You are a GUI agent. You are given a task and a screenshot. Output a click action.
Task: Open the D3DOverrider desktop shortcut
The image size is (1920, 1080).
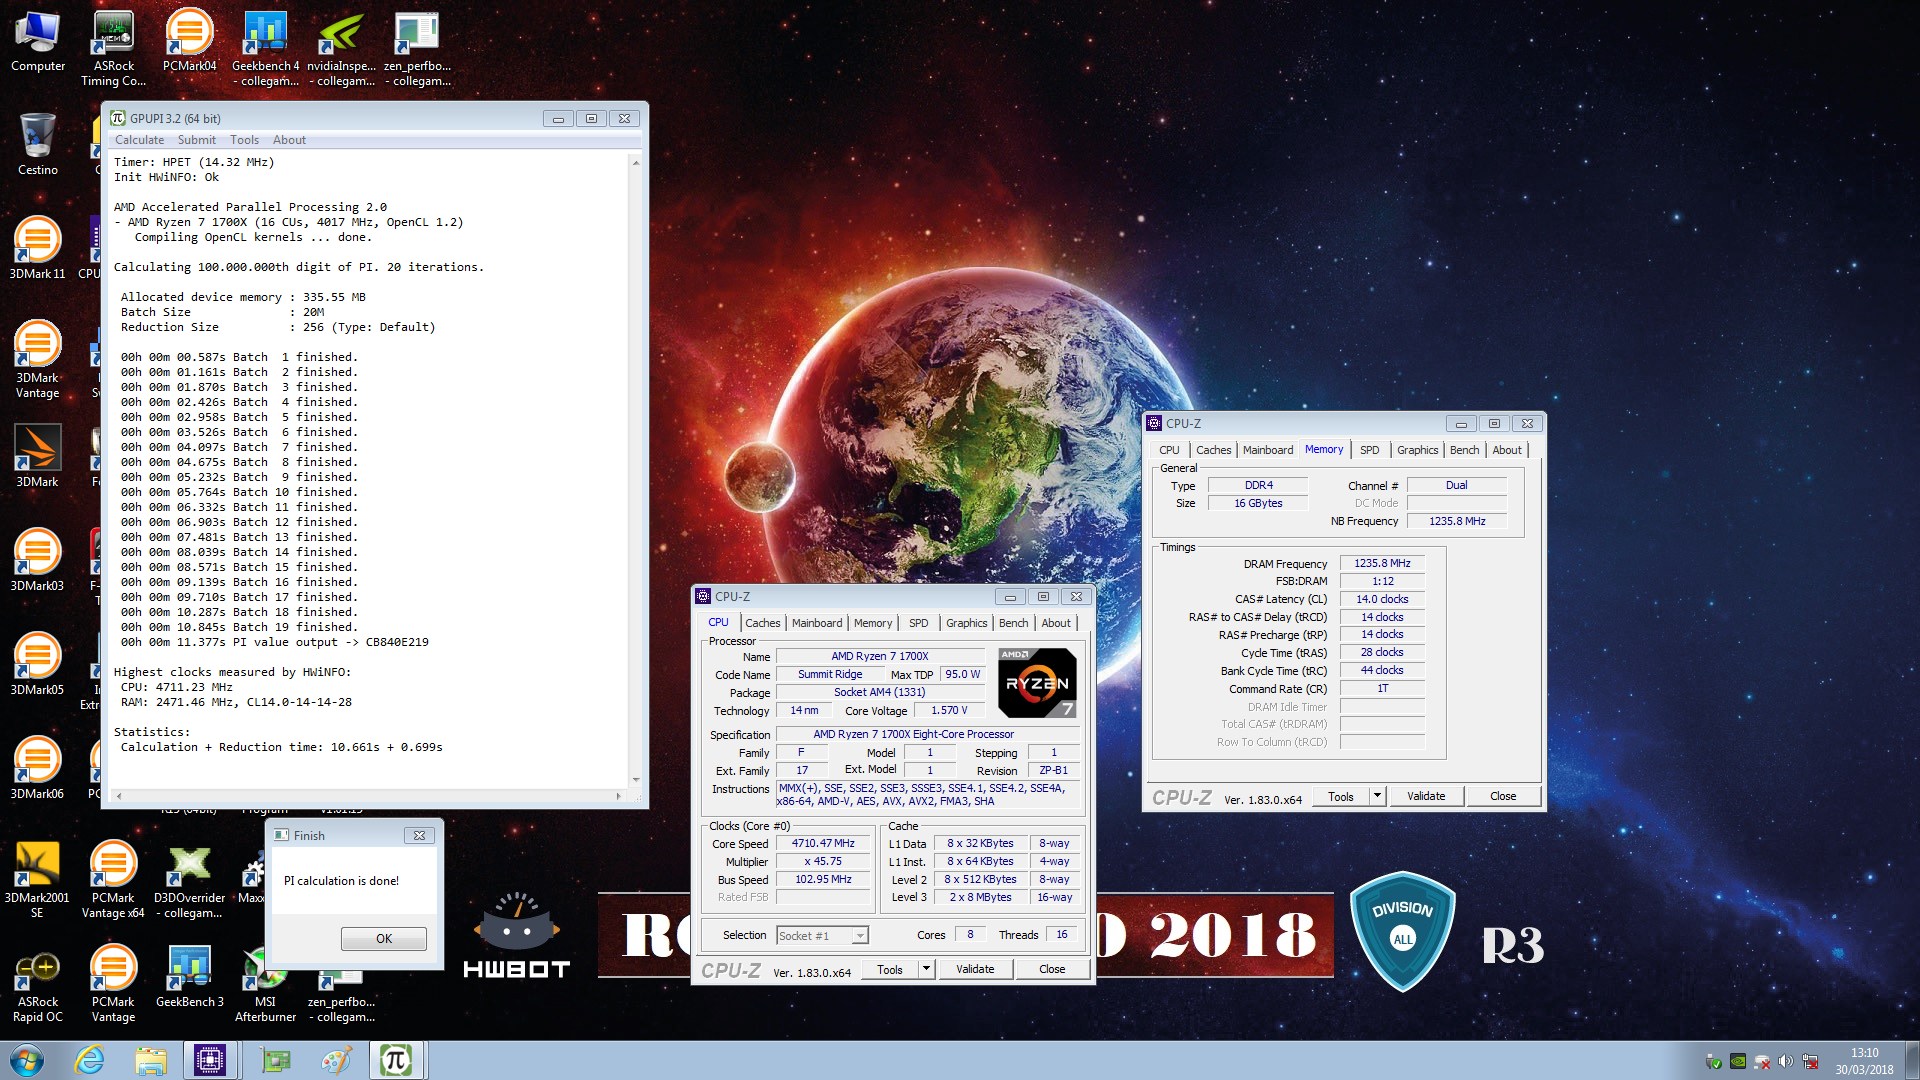click(189, 879)
